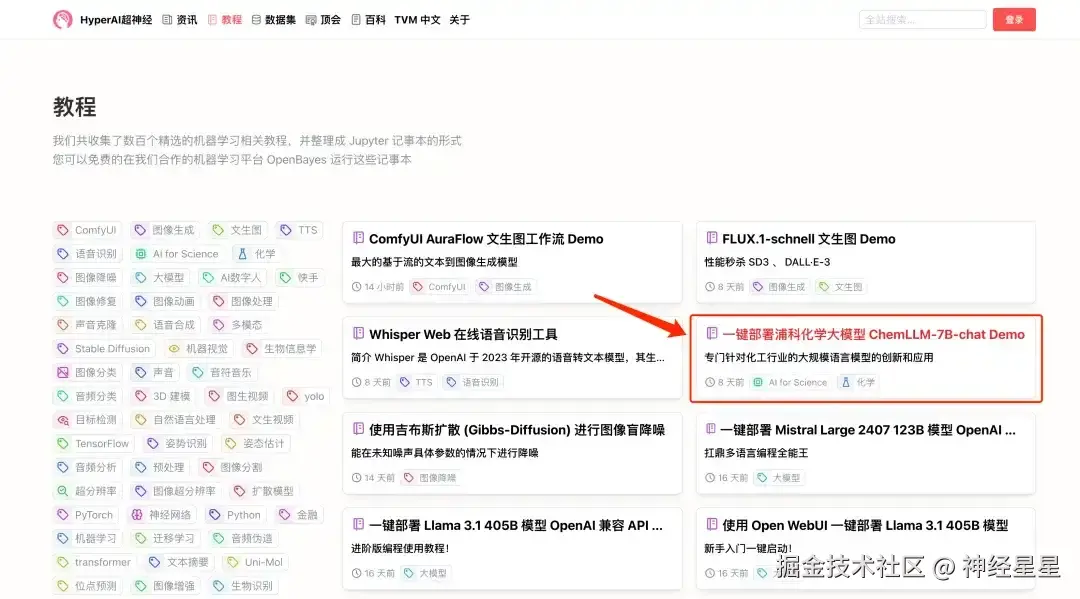Click the 目标检测 tag icon
Screen dimensions: 1080x599
click(x=63, y=420)
